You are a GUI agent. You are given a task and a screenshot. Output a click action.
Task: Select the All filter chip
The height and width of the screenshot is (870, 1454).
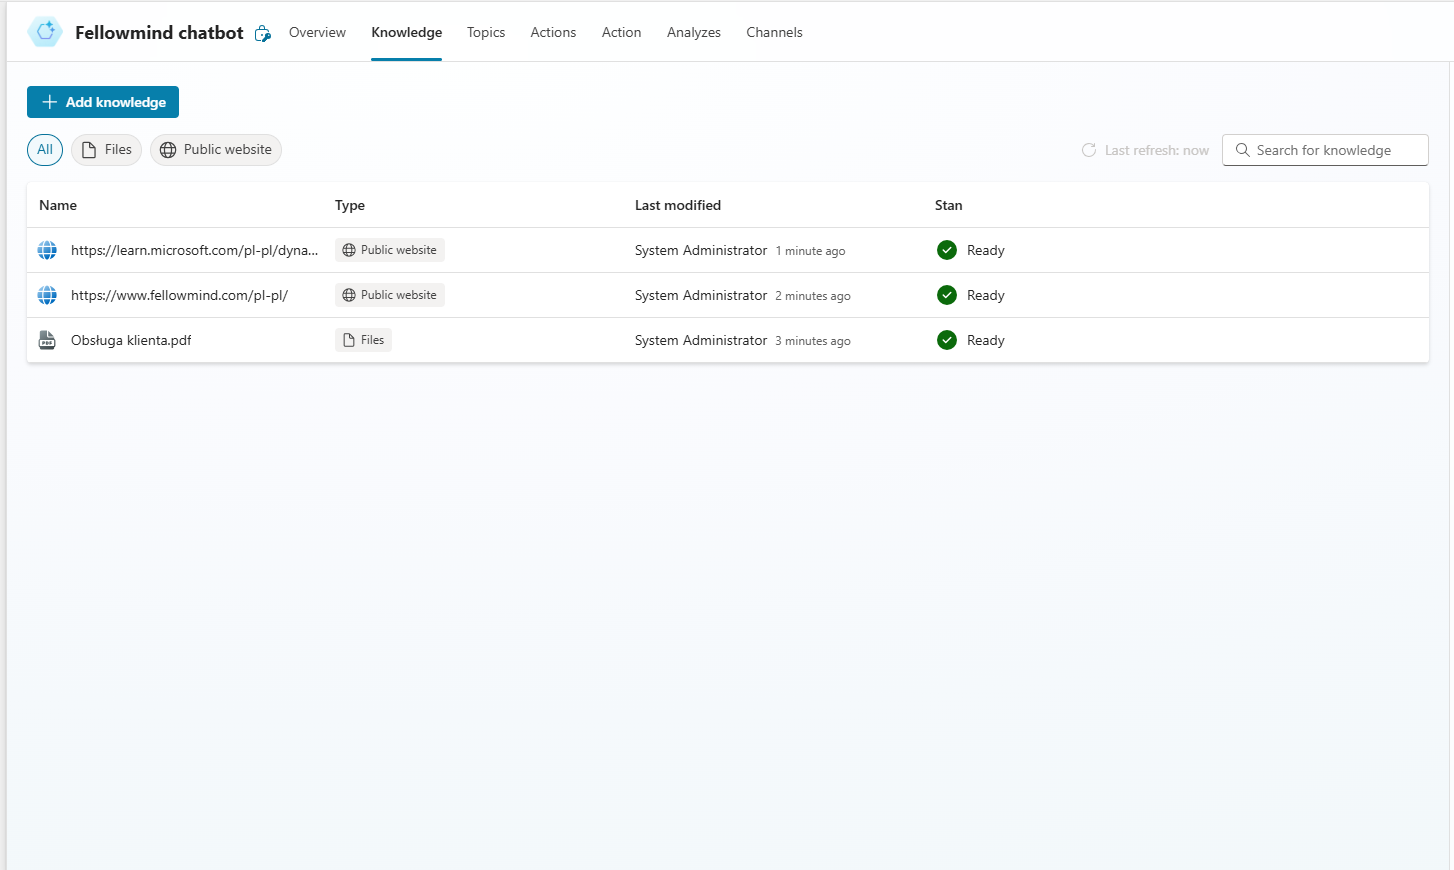pyautogui.click(x=45, y=150)
